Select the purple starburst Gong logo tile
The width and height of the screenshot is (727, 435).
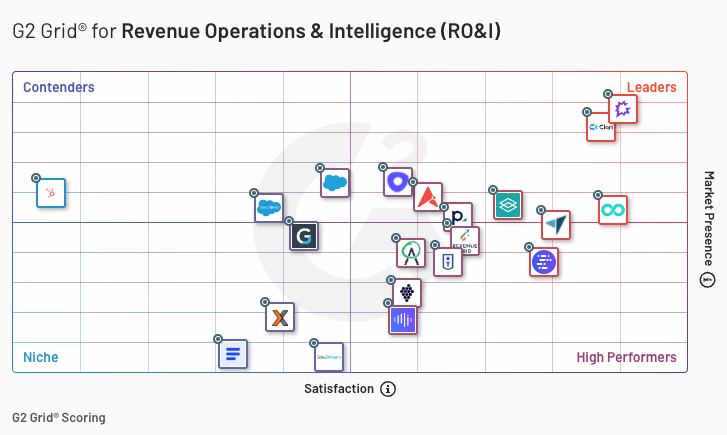point(623,109)
